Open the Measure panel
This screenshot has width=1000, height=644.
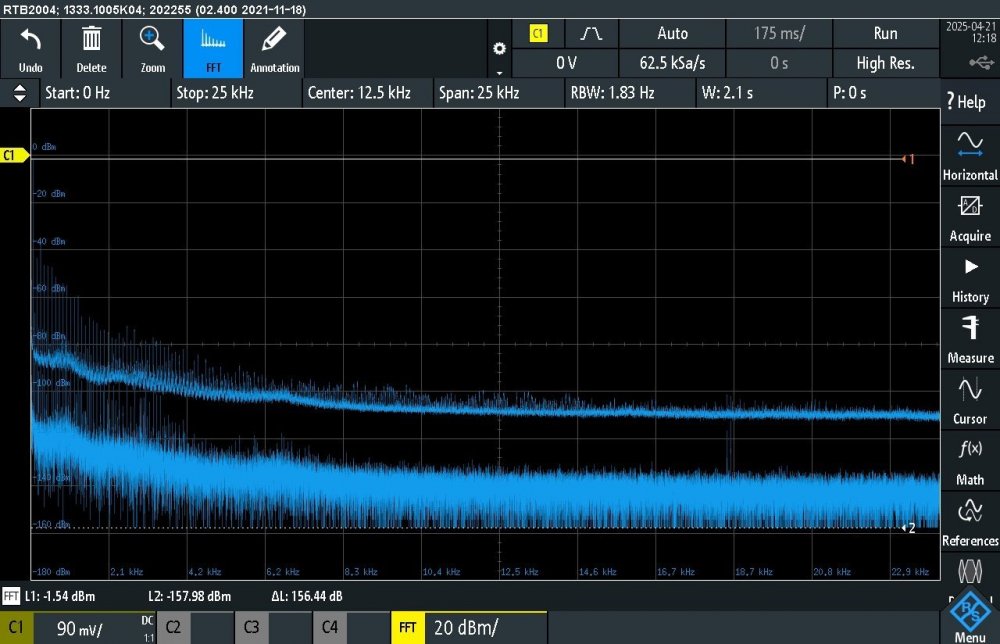969,339
